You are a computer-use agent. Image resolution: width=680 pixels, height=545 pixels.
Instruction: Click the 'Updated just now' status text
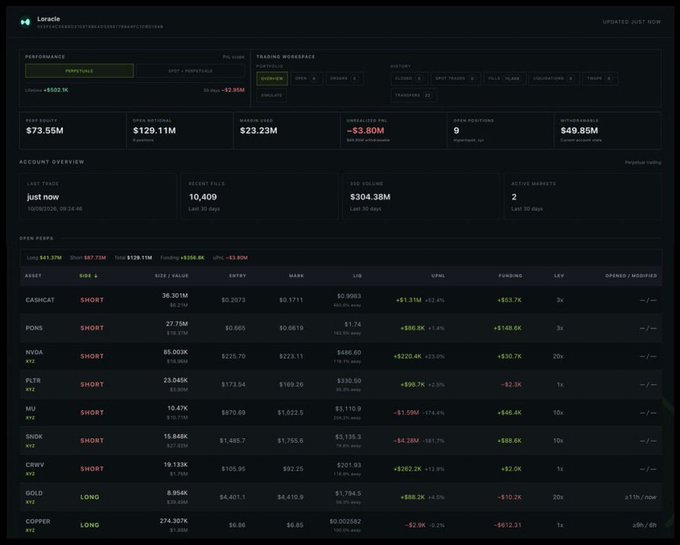pos(631,22)
